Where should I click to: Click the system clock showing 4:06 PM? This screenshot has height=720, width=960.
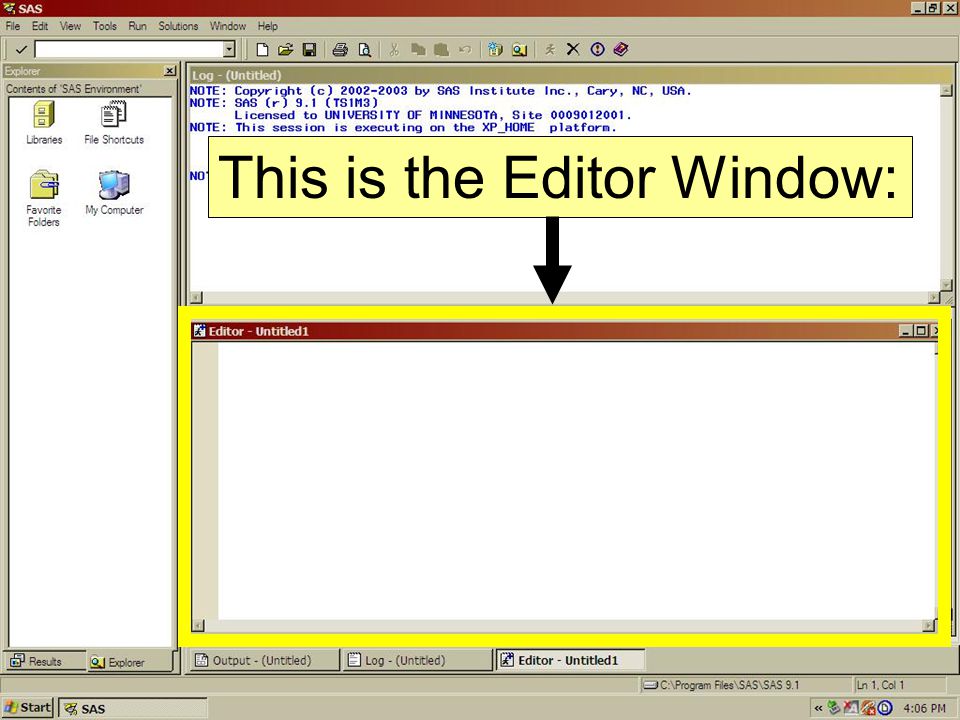[924, 708]
